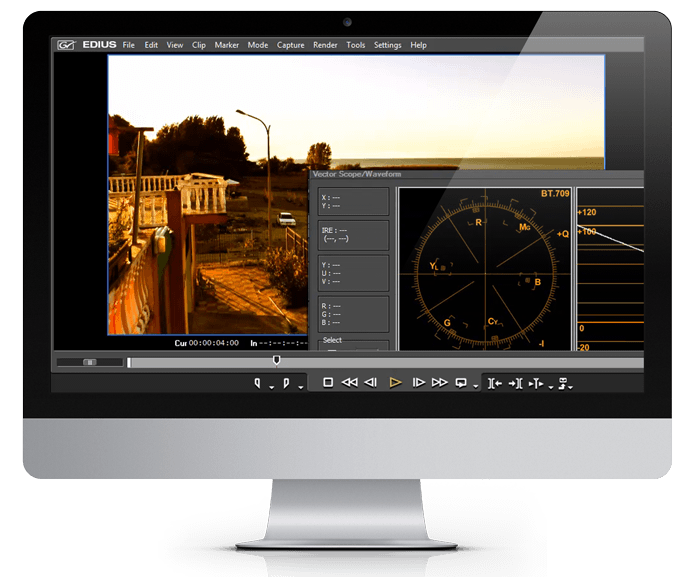Step back to the previous frame
Screen dimensions: 695x577
pyautogui.click(x=371, y=382)
